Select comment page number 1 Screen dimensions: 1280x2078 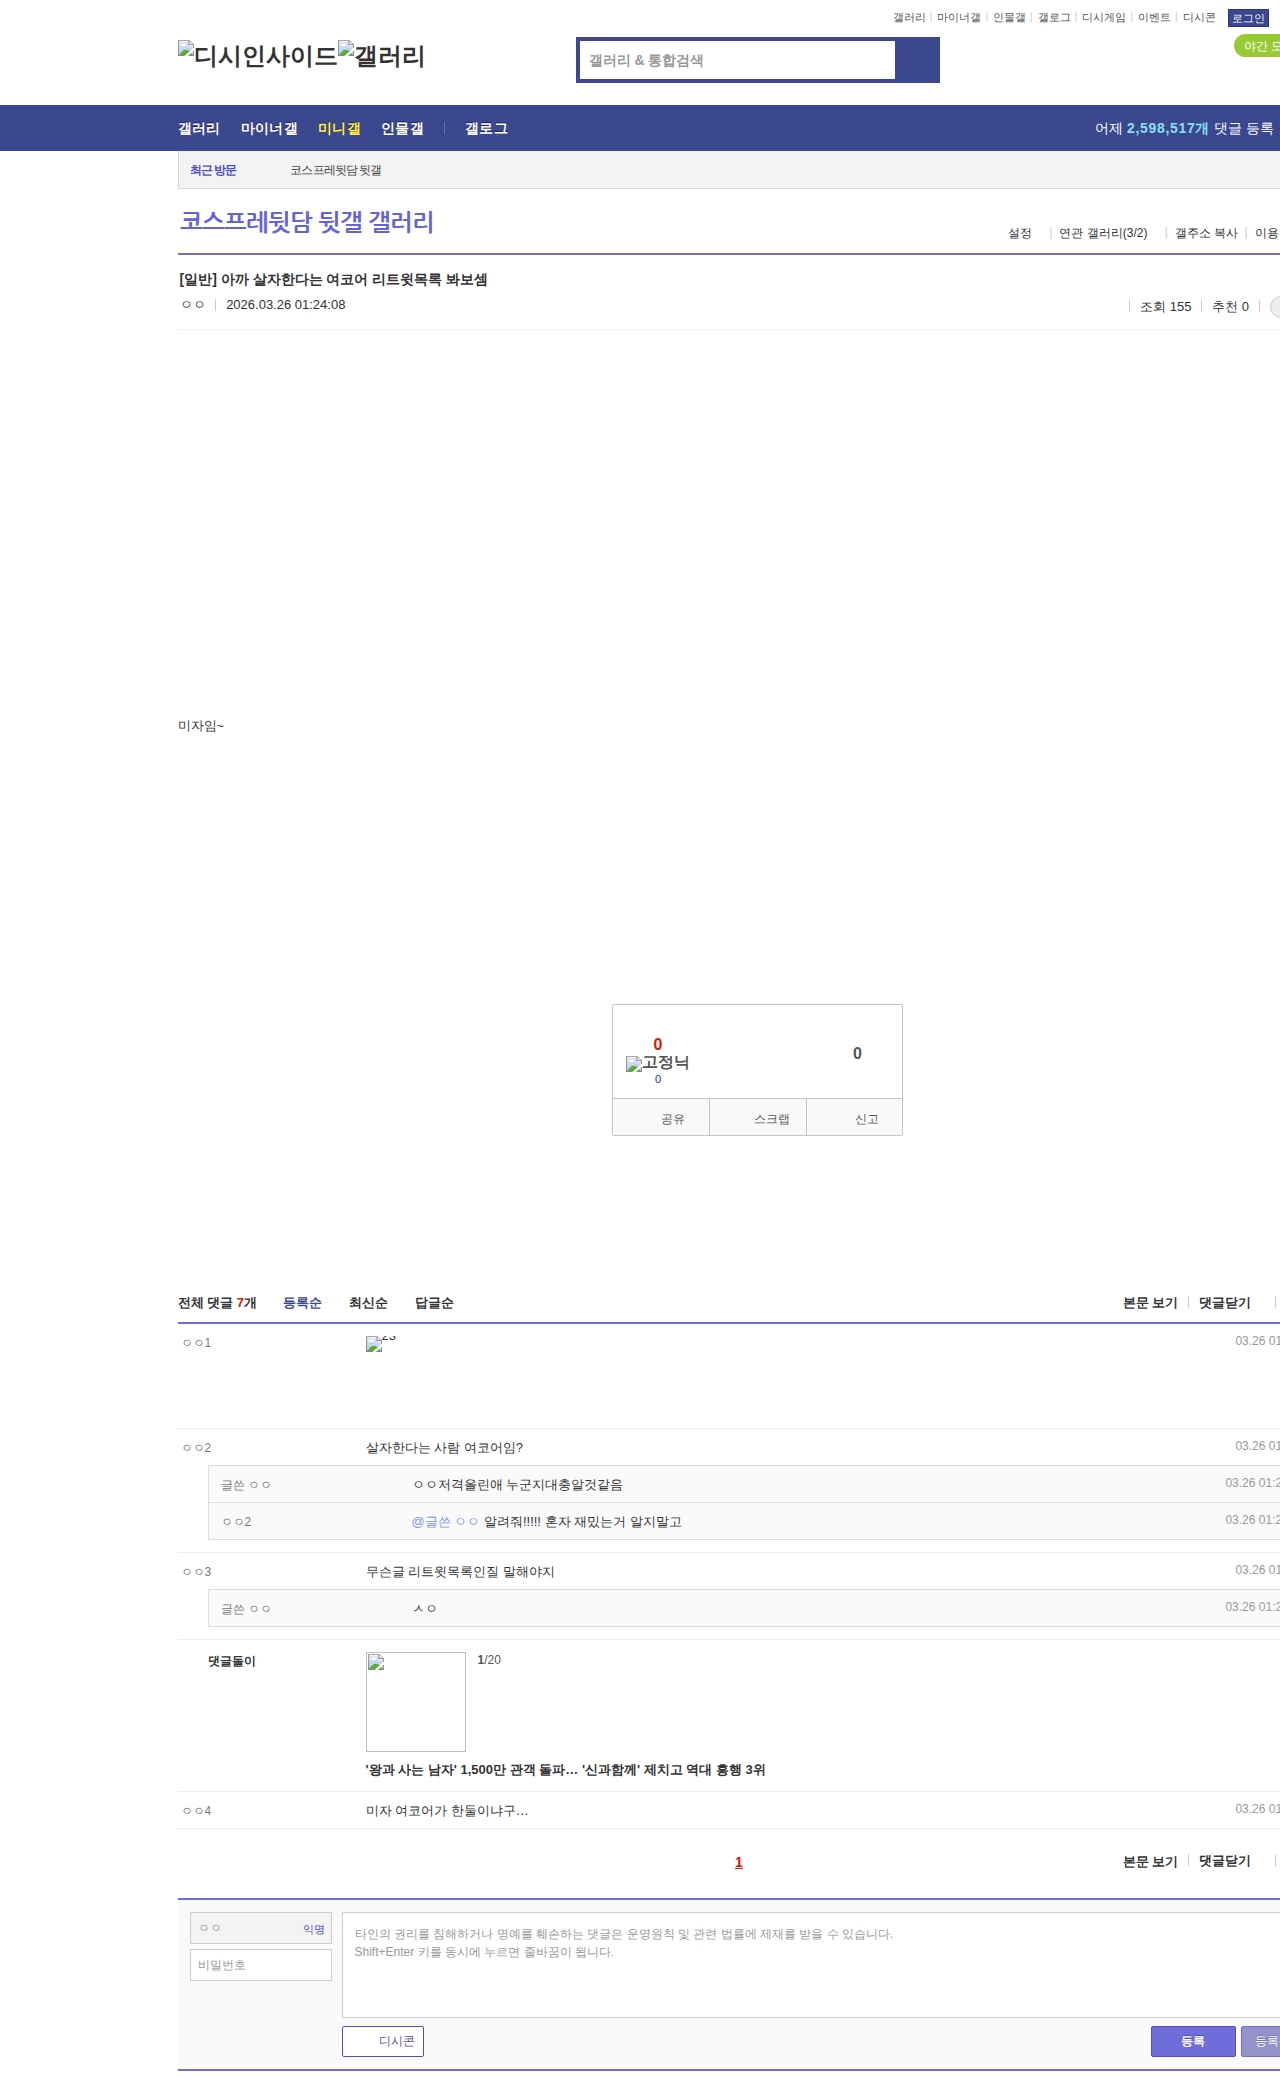point(739,1862)
